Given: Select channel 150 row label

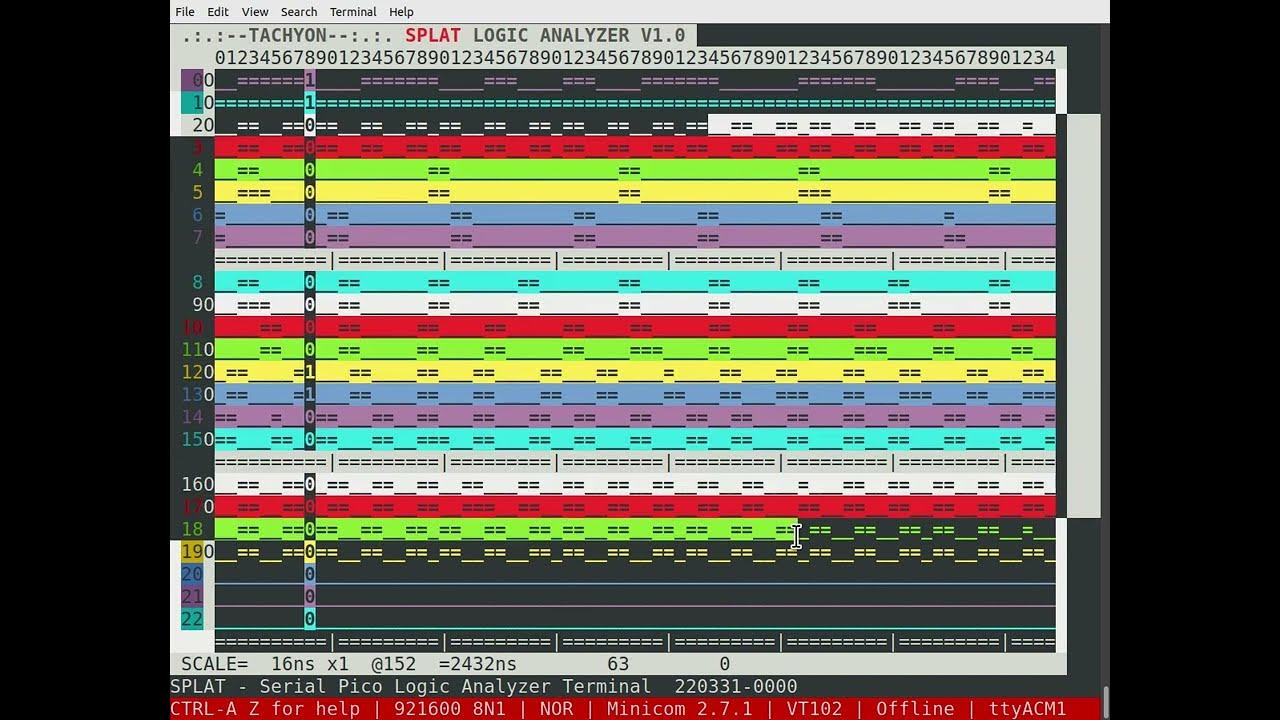Looking at the screenshot, I should point(198,439).
